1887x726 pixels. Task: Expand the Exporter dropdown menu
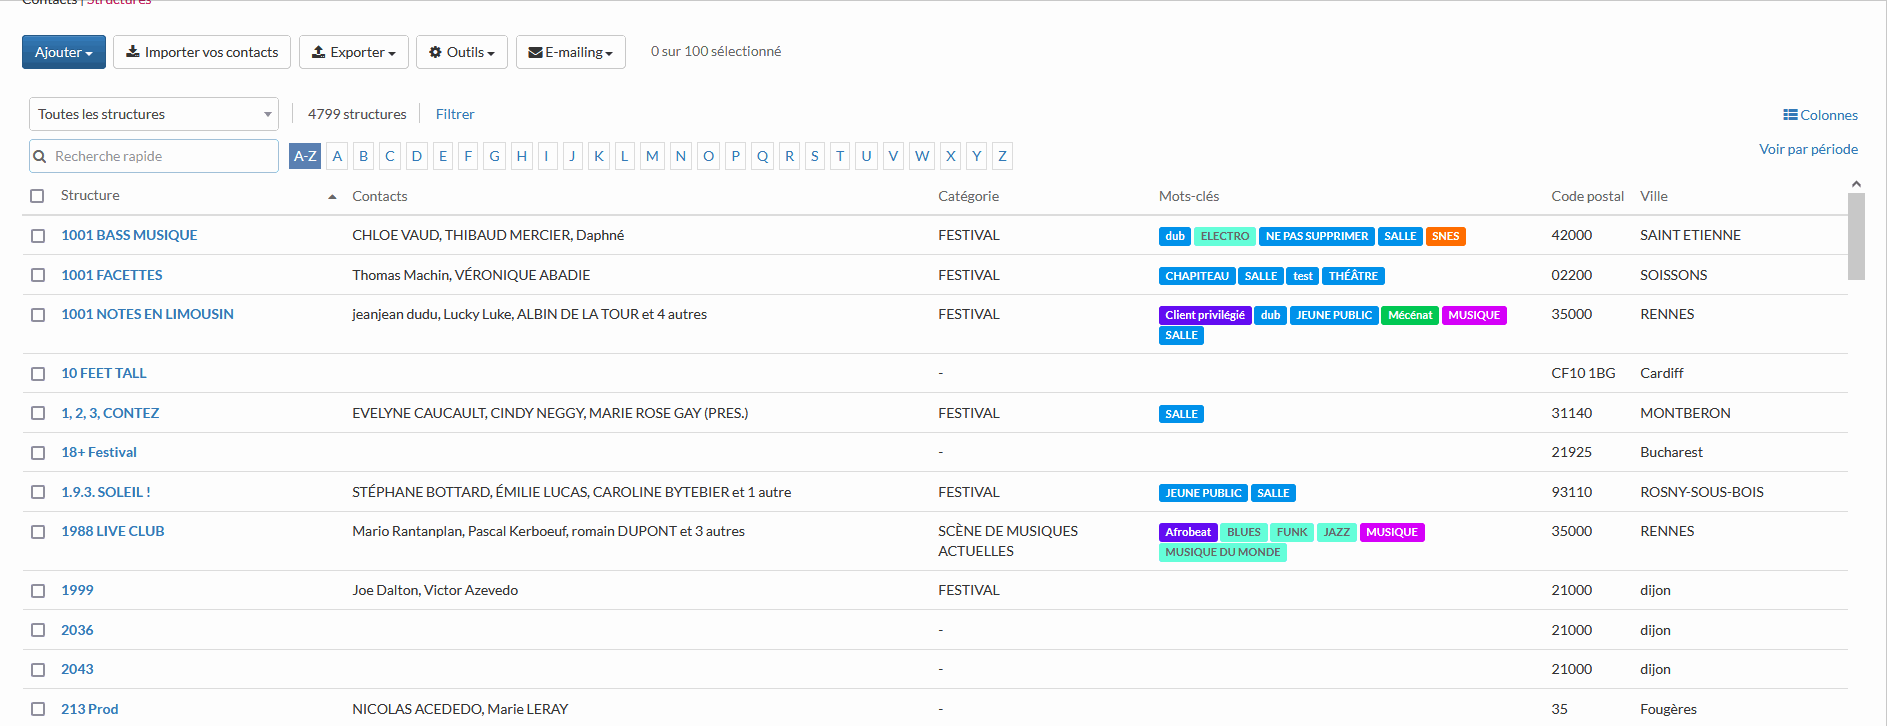tap(353, 52)
